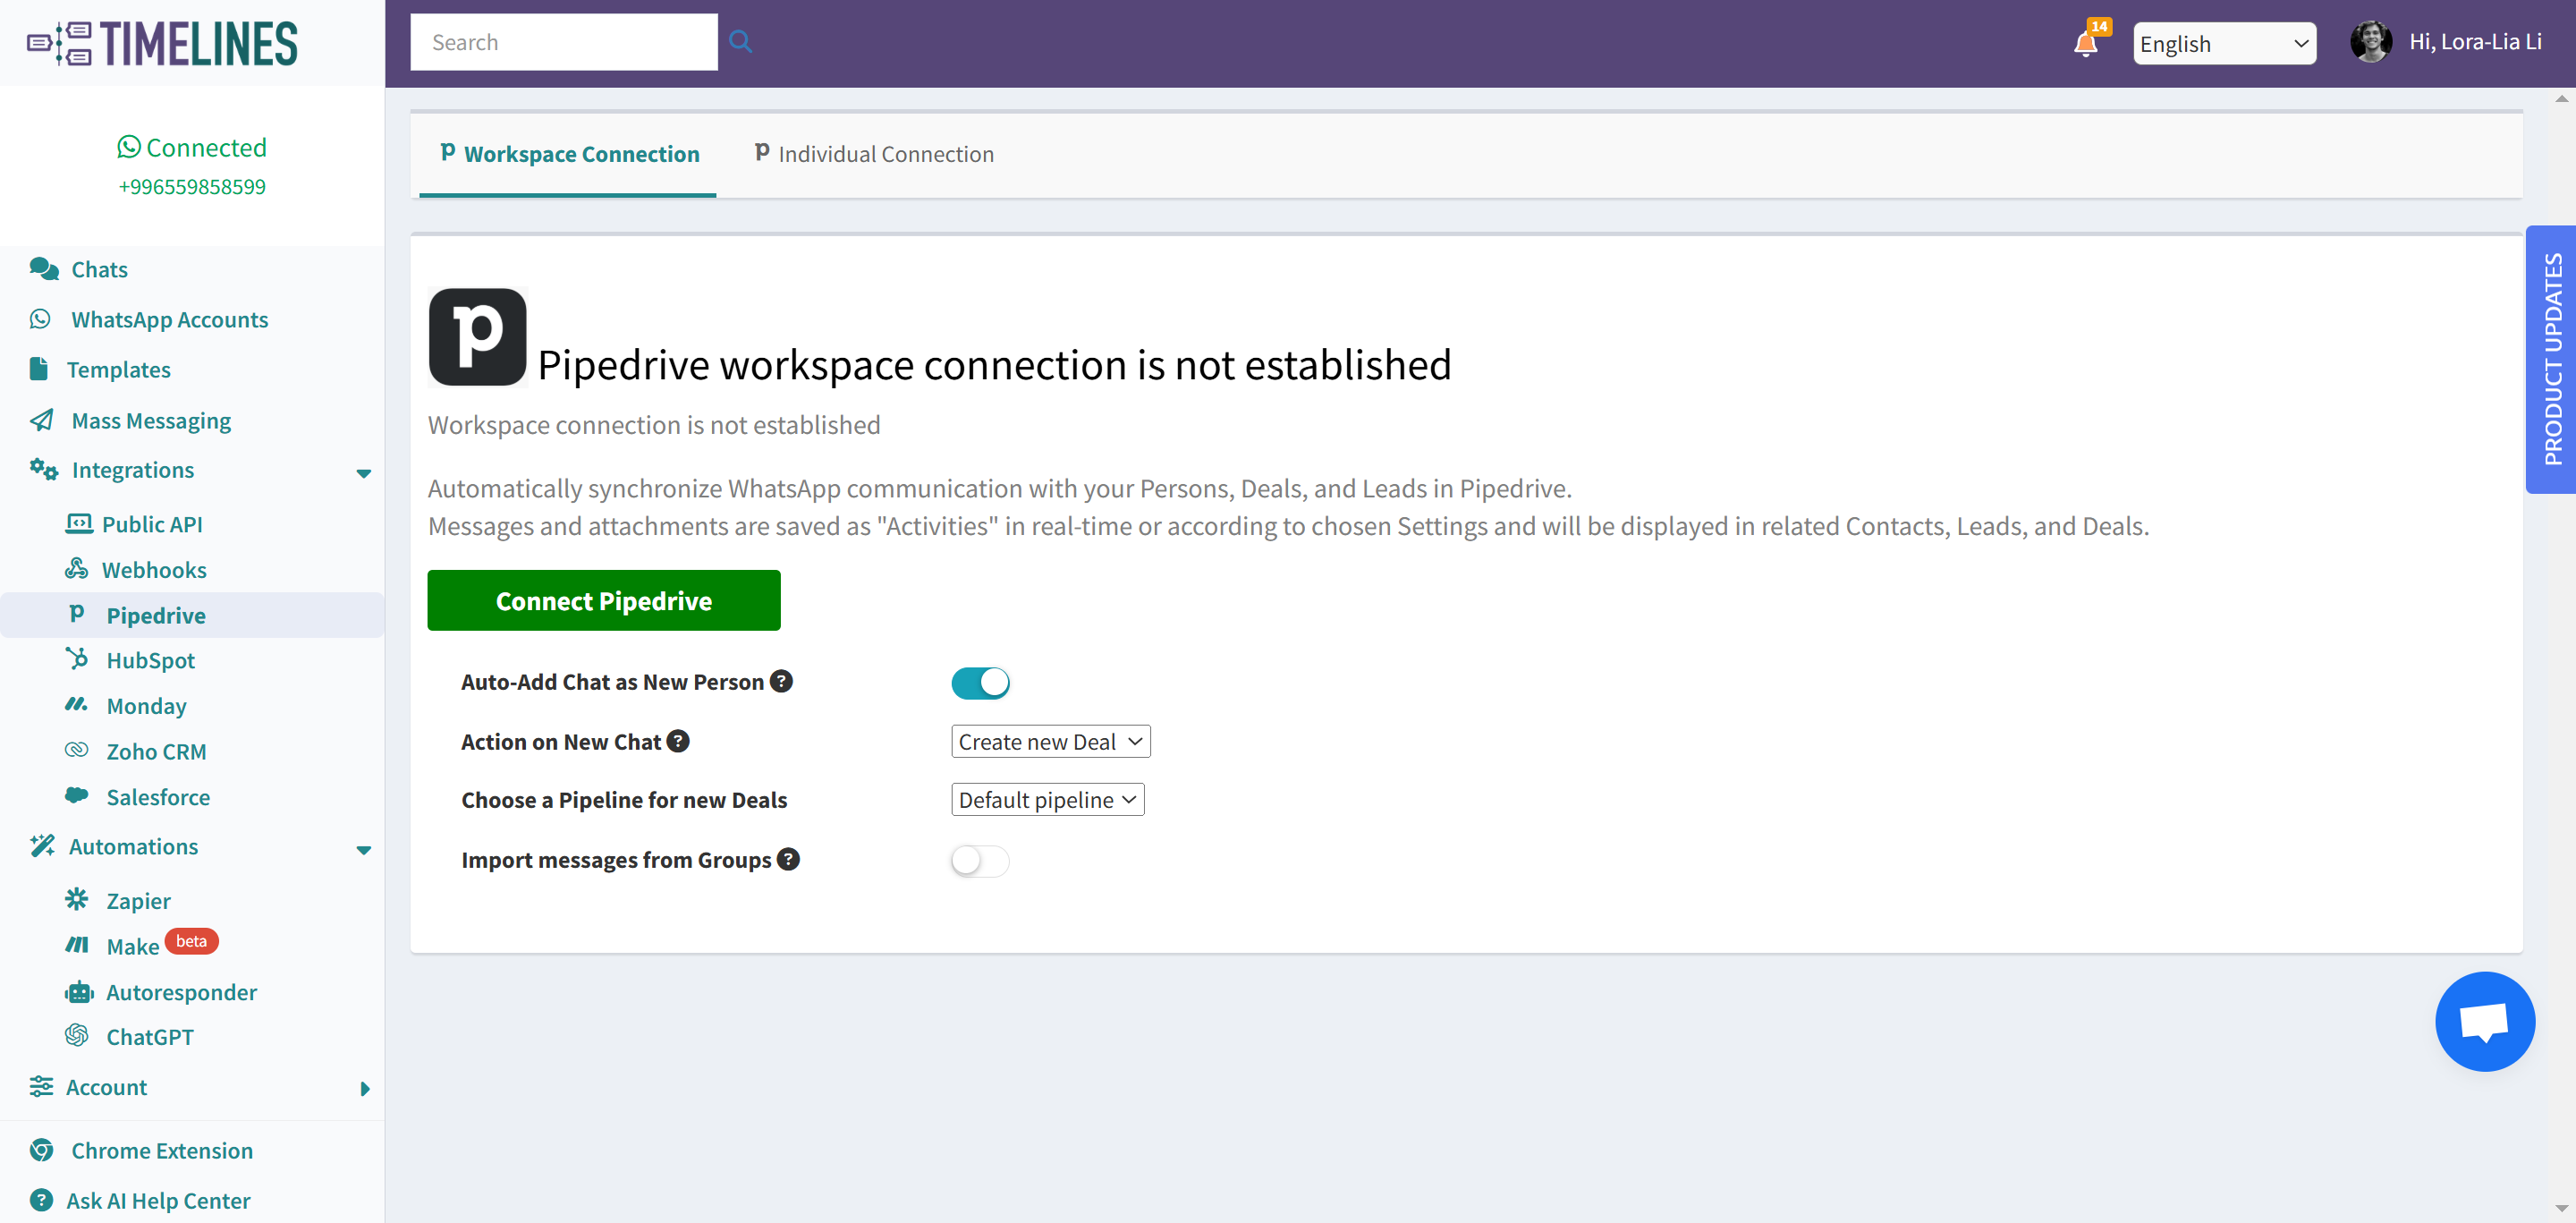This screenshot has width=2576, height=1223.
Task: Click the ChatGPT icon
Action: [77, 1036]
